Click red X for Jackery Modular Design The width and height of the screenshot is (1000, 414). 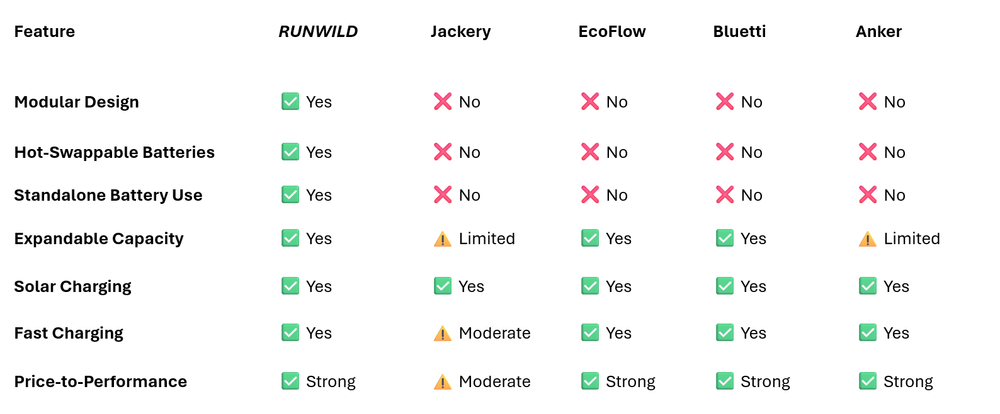[x=442, y=101]
